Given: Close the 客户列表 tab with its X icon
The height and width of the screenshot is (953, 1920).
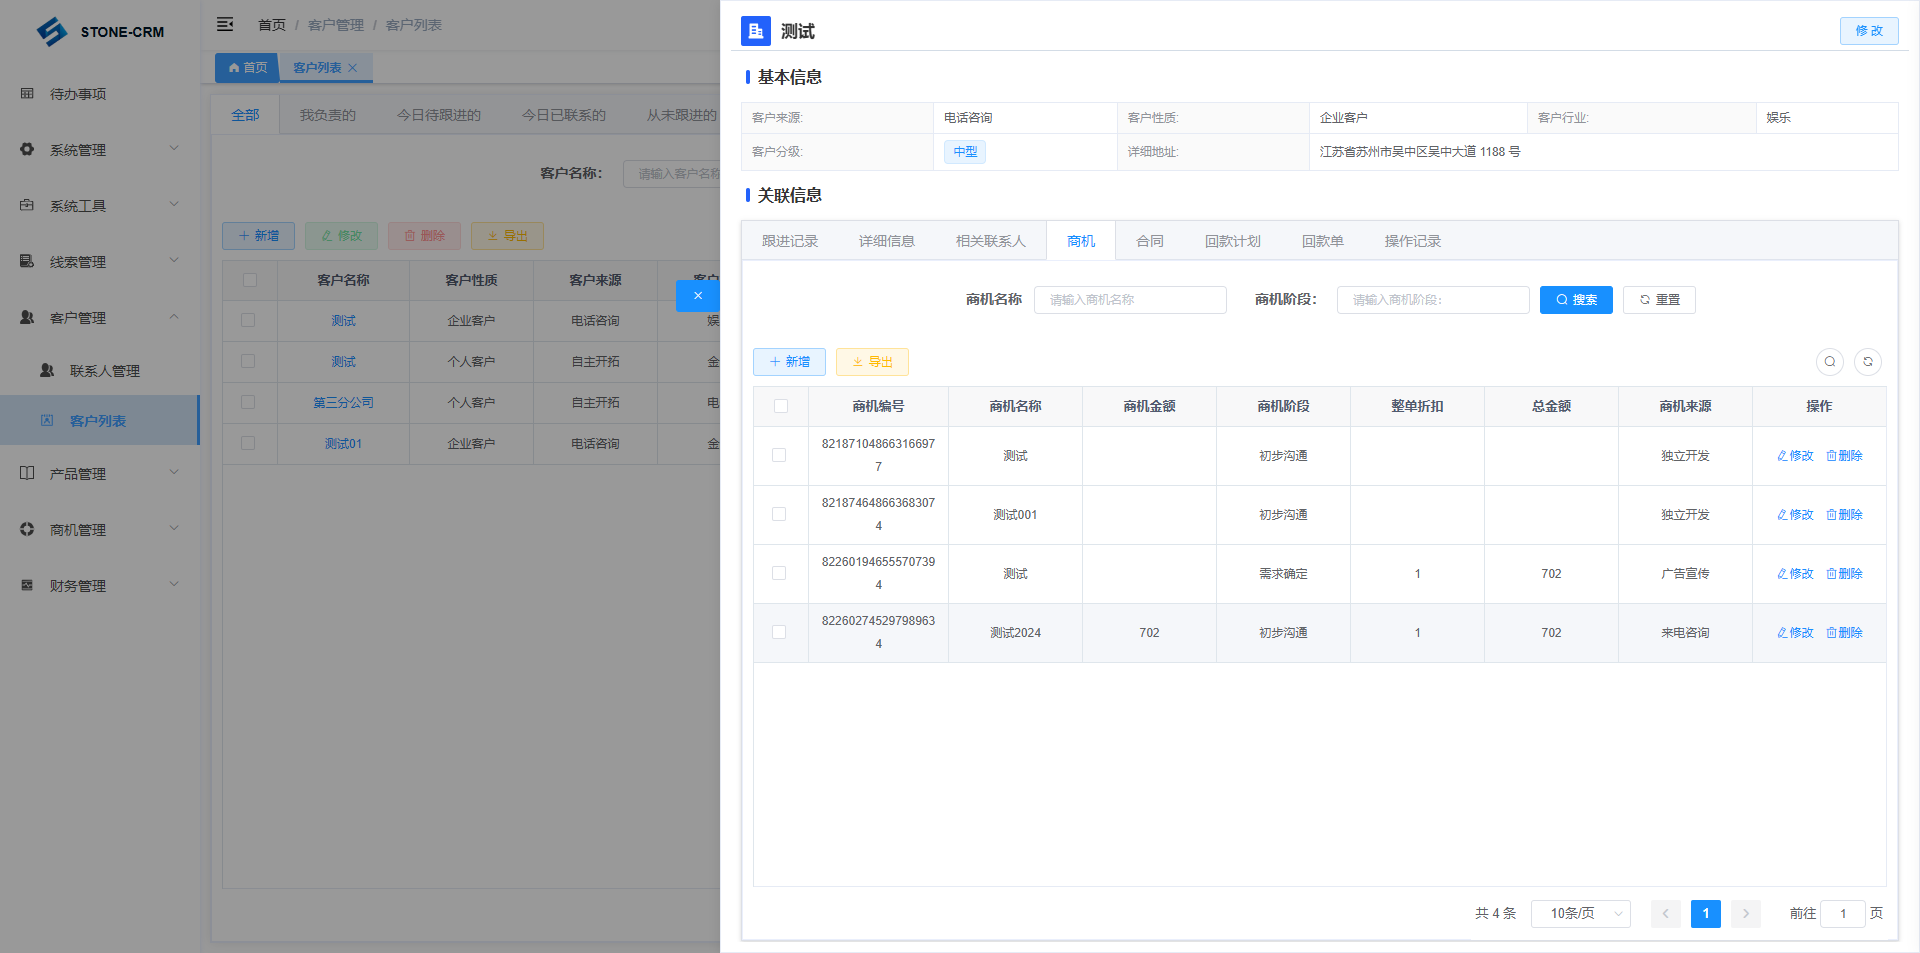Looking at the screenshot, I should click(x=352, y=68).
